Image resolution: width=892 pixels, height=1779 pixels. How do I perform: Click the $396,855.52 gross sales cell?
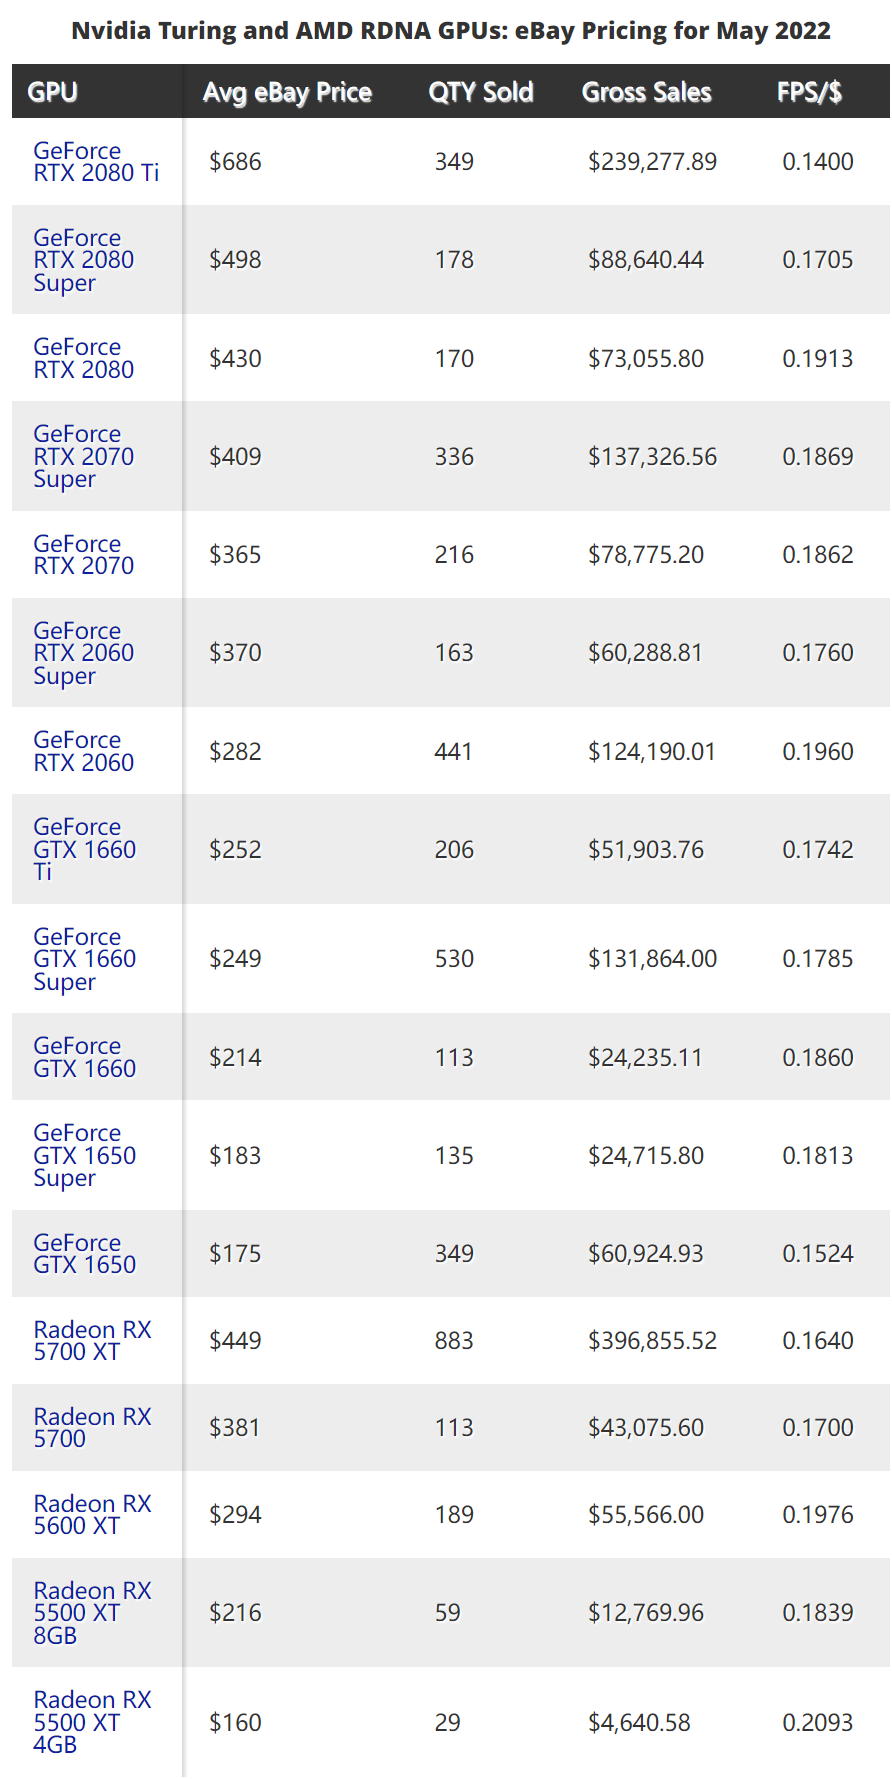[x=652, y=1340]
